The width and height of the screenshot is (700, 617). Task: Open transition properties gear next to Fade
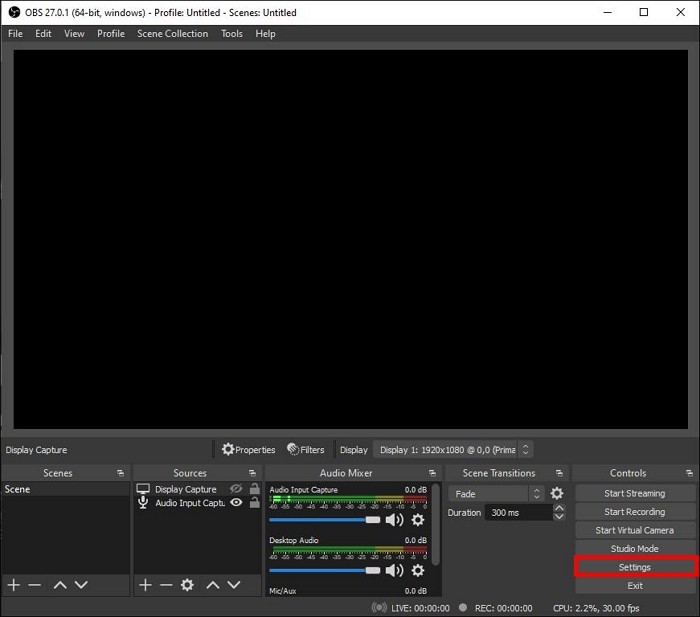pyautogui.click(x=557, y=493)
